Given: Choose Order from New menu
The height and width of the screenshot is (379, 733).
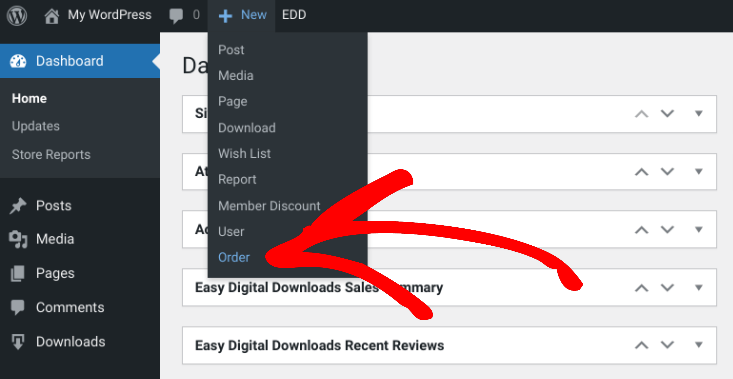Looking at the screenshot, I should [234, 257].
